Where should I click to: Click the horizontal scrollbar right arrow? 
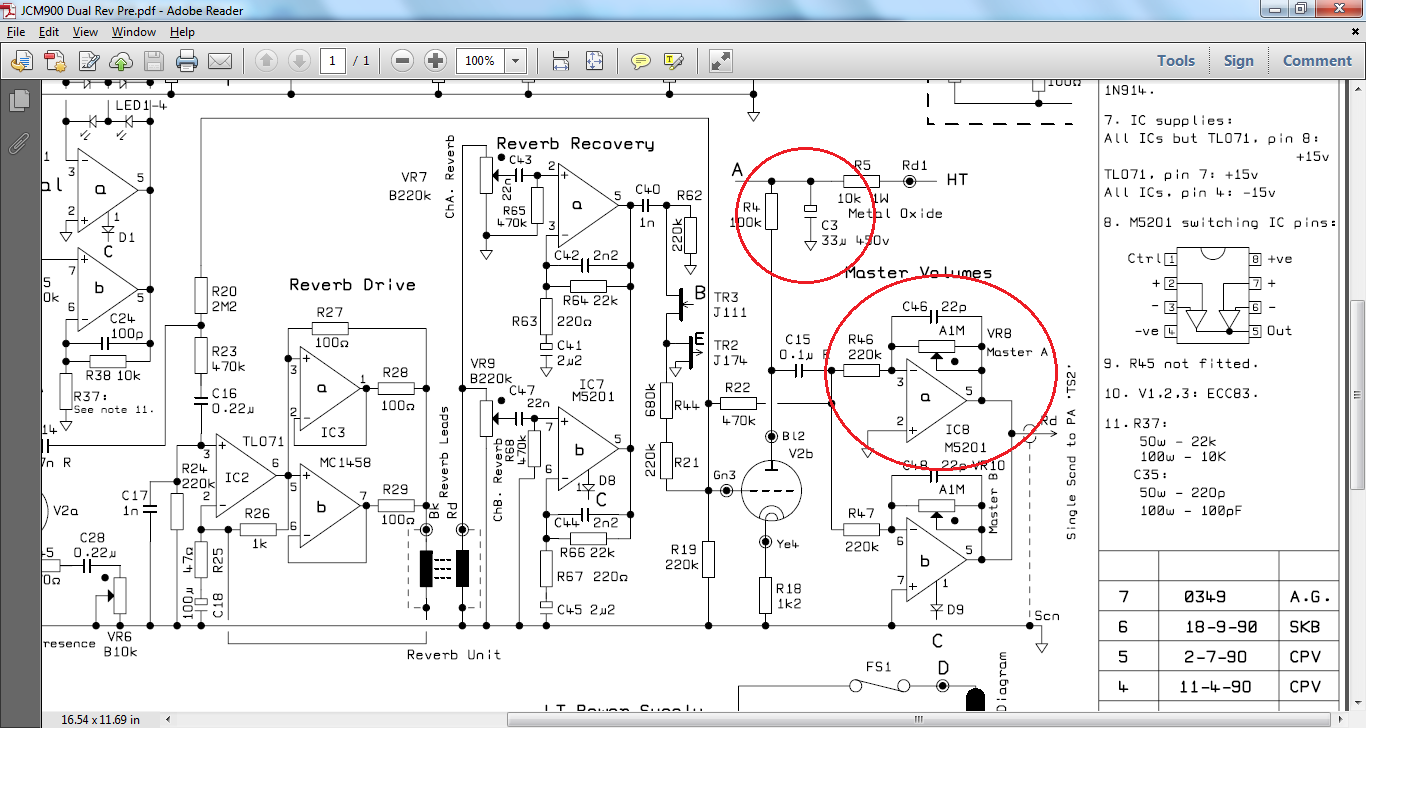[x=1342, y=719]
